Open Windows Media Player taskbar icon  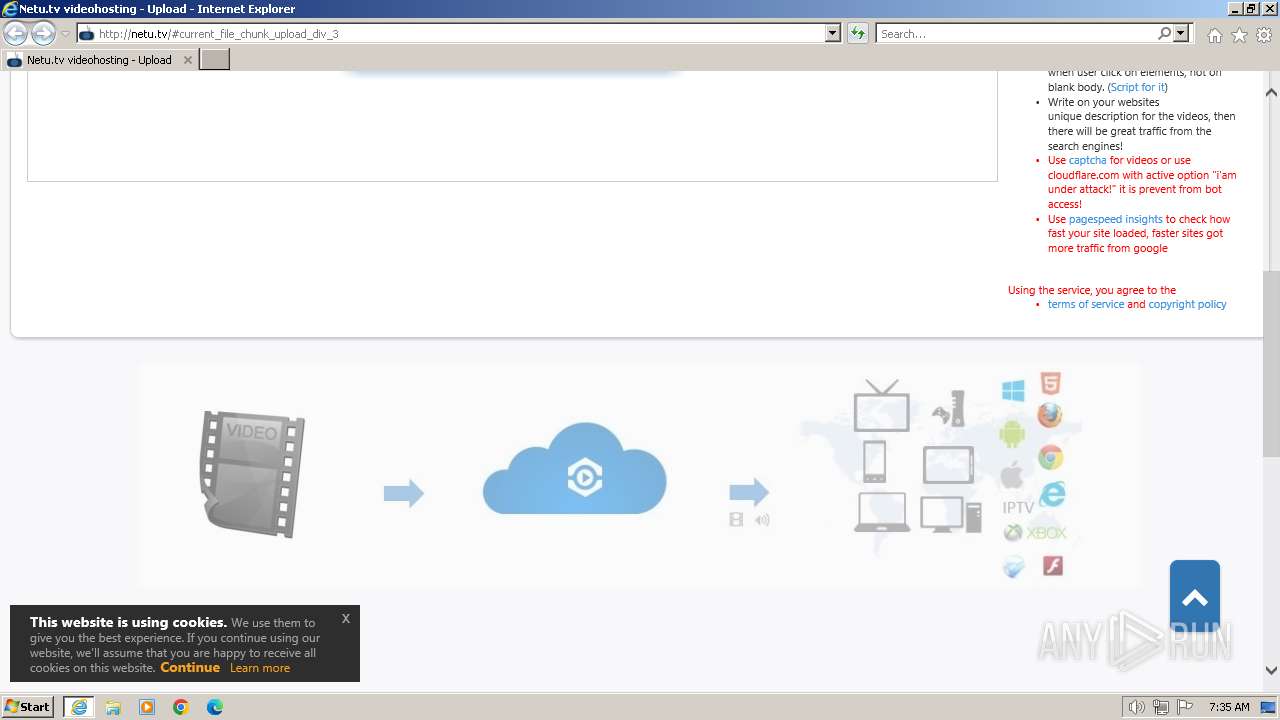(147, 707)
